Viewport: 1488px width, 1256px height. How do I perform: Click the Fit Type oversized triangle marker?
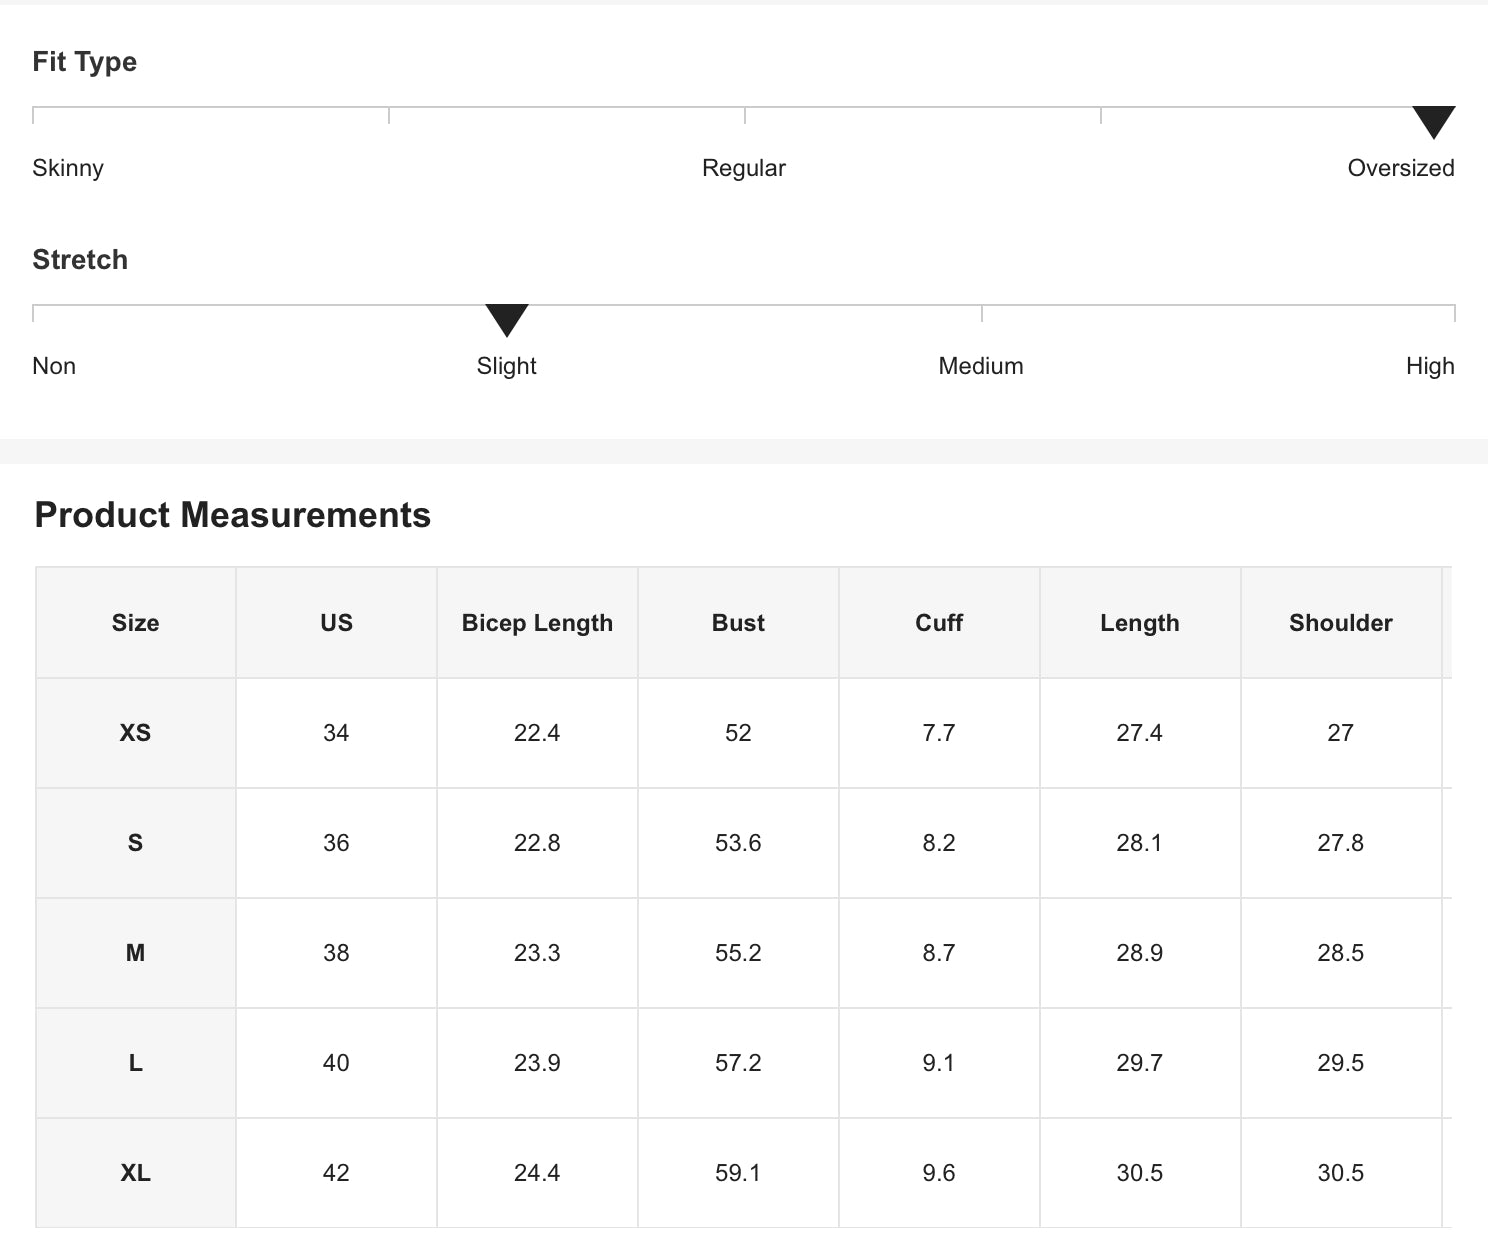point(1433,121)
